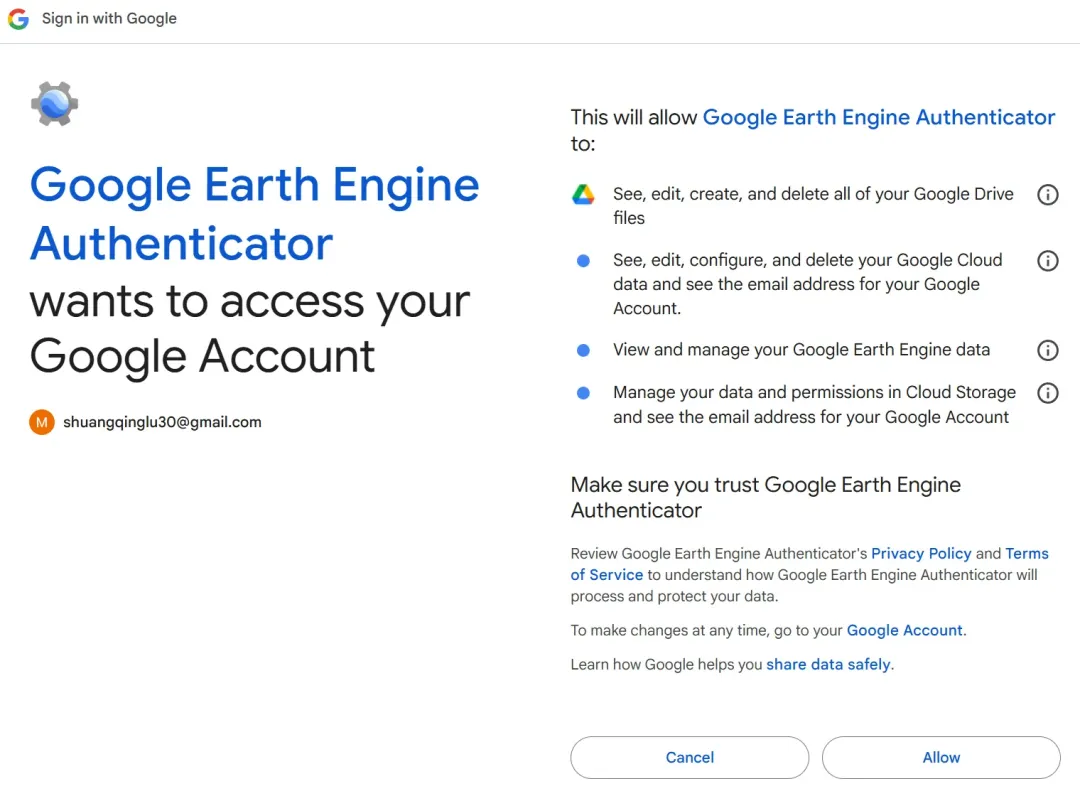This screenshot has height=806, width=1080.
Task: Click Google Earth Engine Authenticator link in permissions header
Action: (879, 117)
